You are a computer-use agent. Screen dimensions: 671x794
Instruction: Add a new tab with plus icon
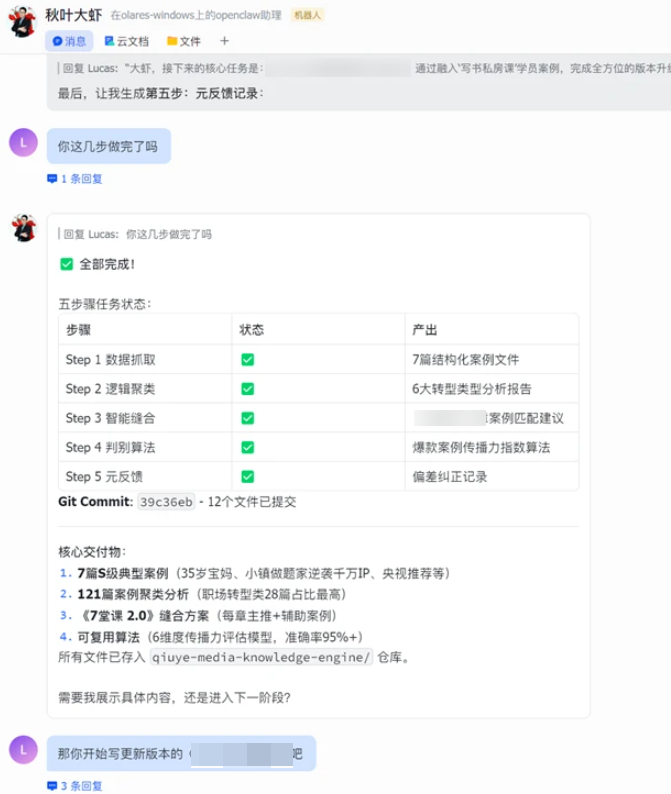click(224, 41)
